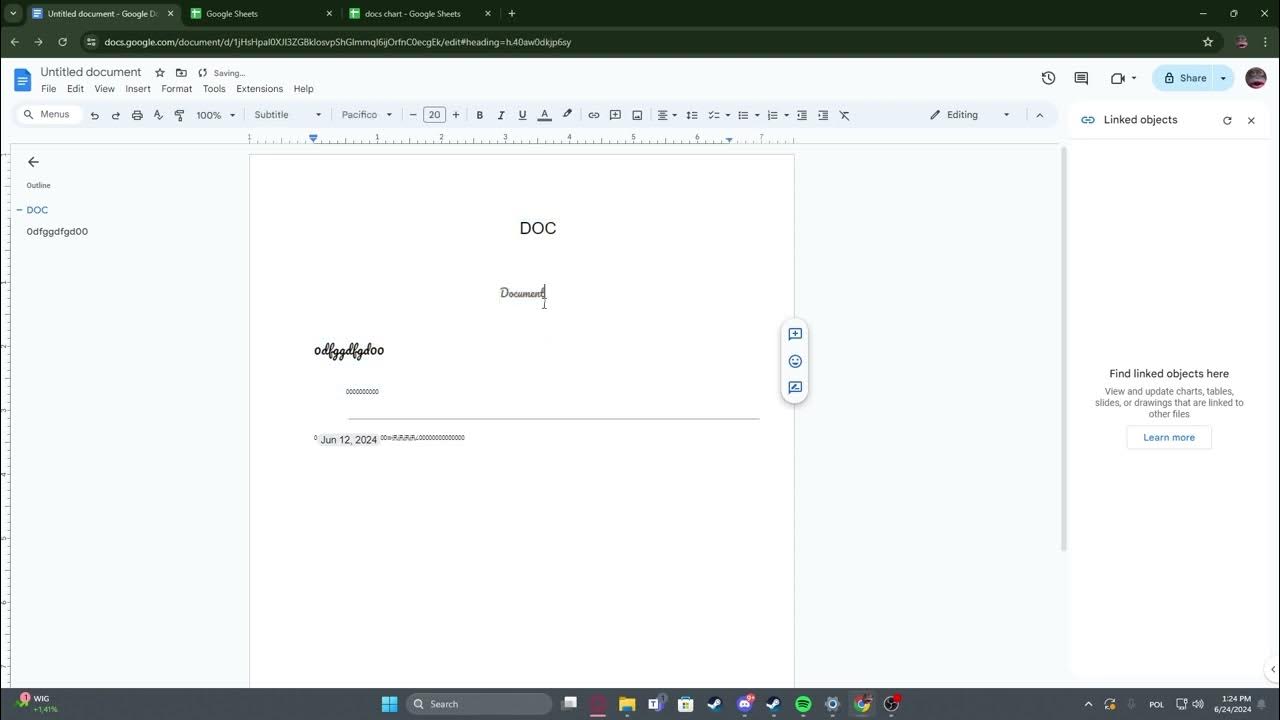1280x720 pixels.
Task: Open comment history icon in header
Action: 1081,78
